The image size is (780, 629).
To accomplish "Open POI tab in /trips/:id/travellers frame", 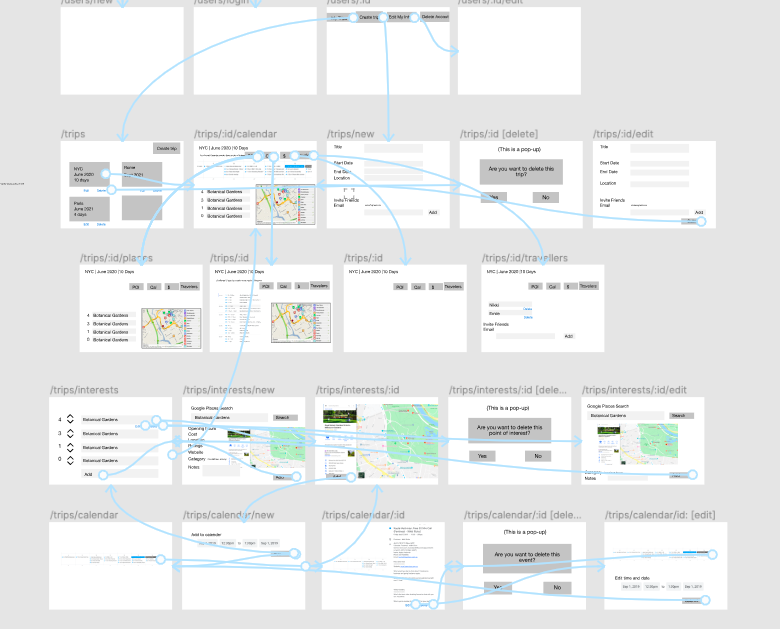I will 535,287.
